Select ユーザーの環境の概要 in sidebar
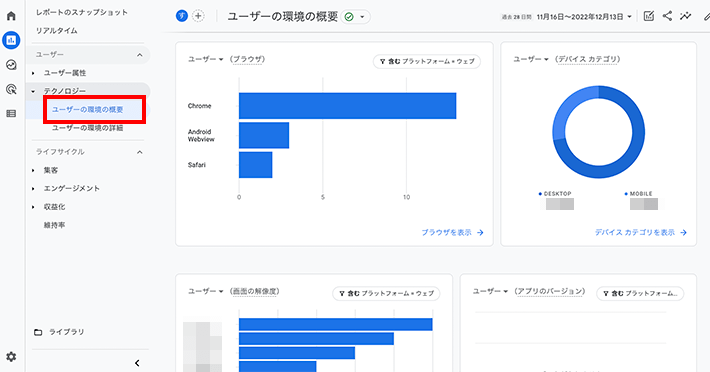 click(x=88, y=110)
